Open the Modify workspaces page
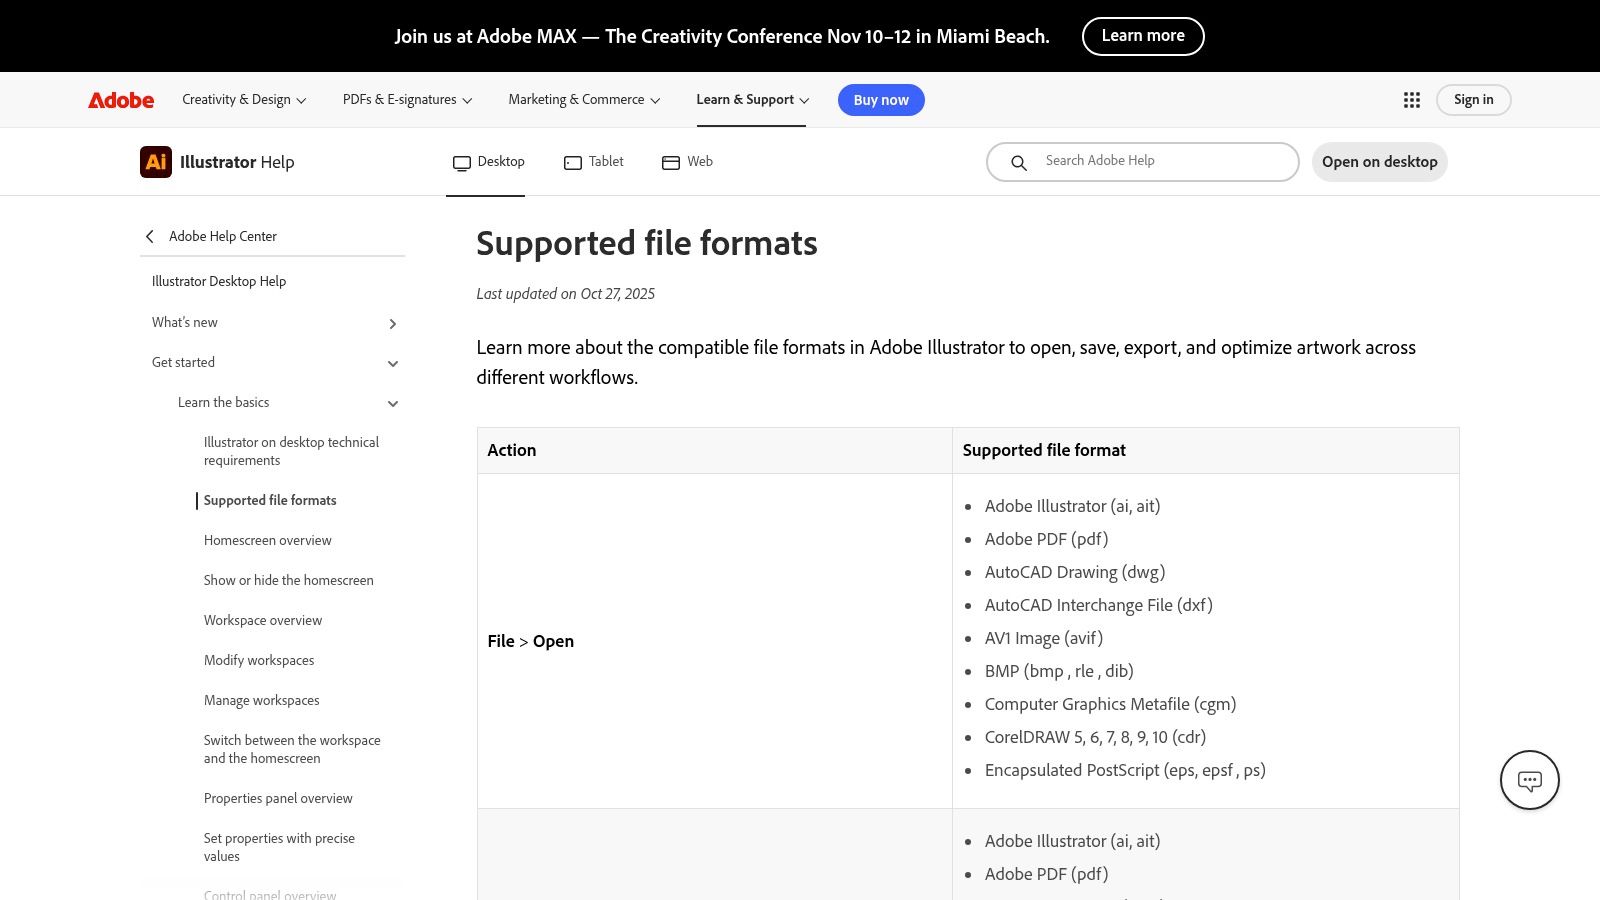Image resolution: width=1600 pixels, height=900 pixels. [259, 660]
